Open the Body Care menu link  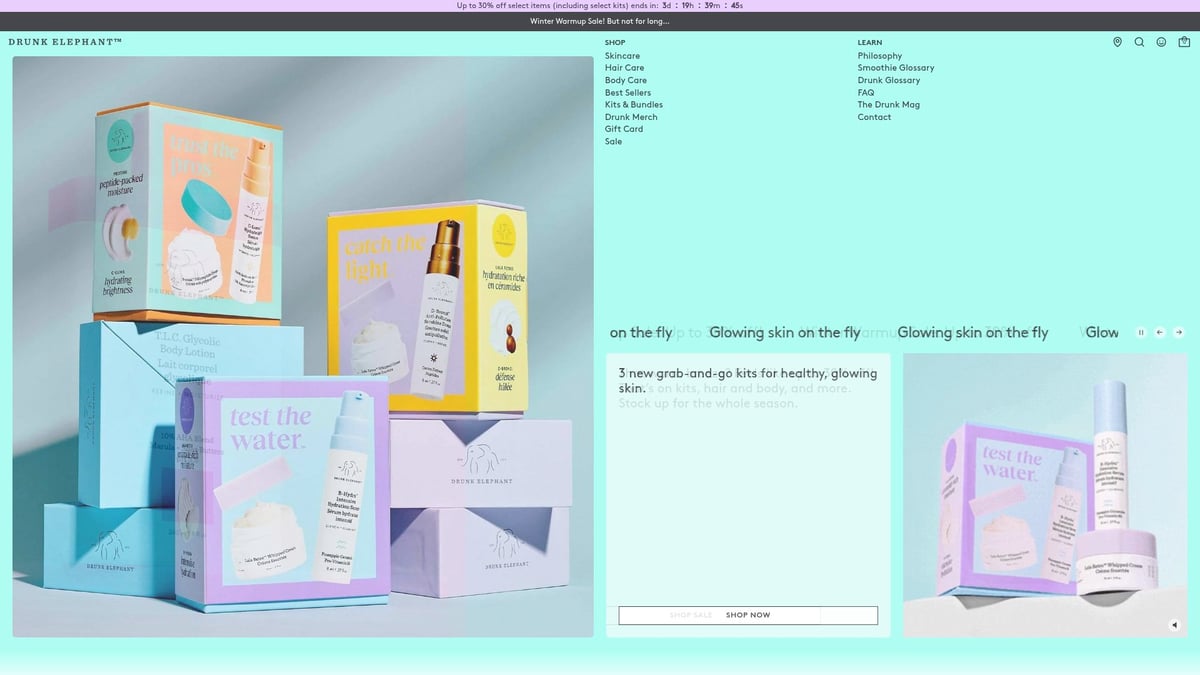(x=626, y=80)
